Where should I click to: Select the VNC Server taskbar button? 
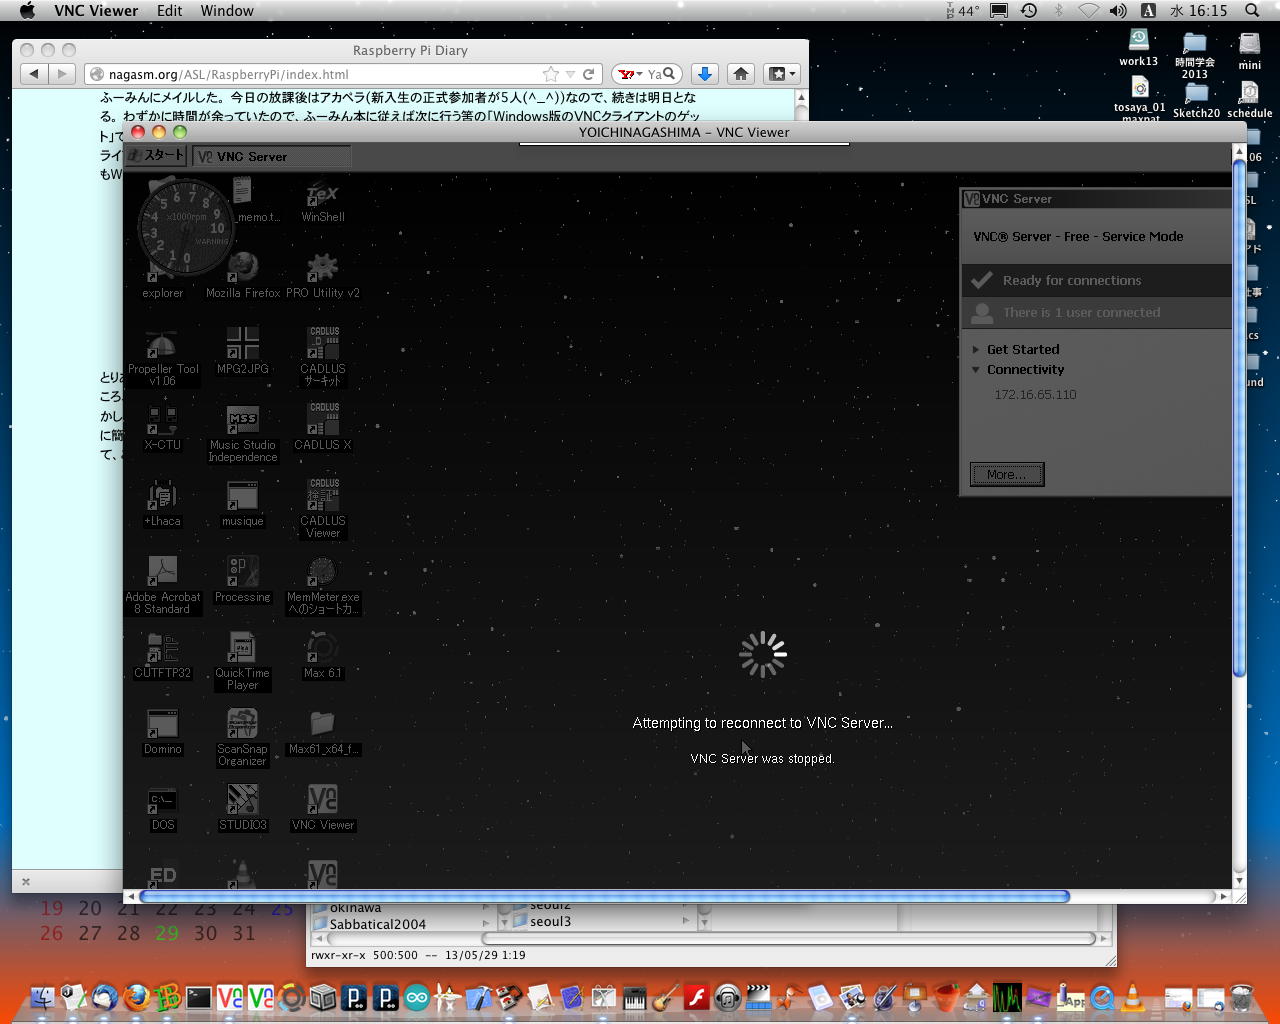(272, 156)
